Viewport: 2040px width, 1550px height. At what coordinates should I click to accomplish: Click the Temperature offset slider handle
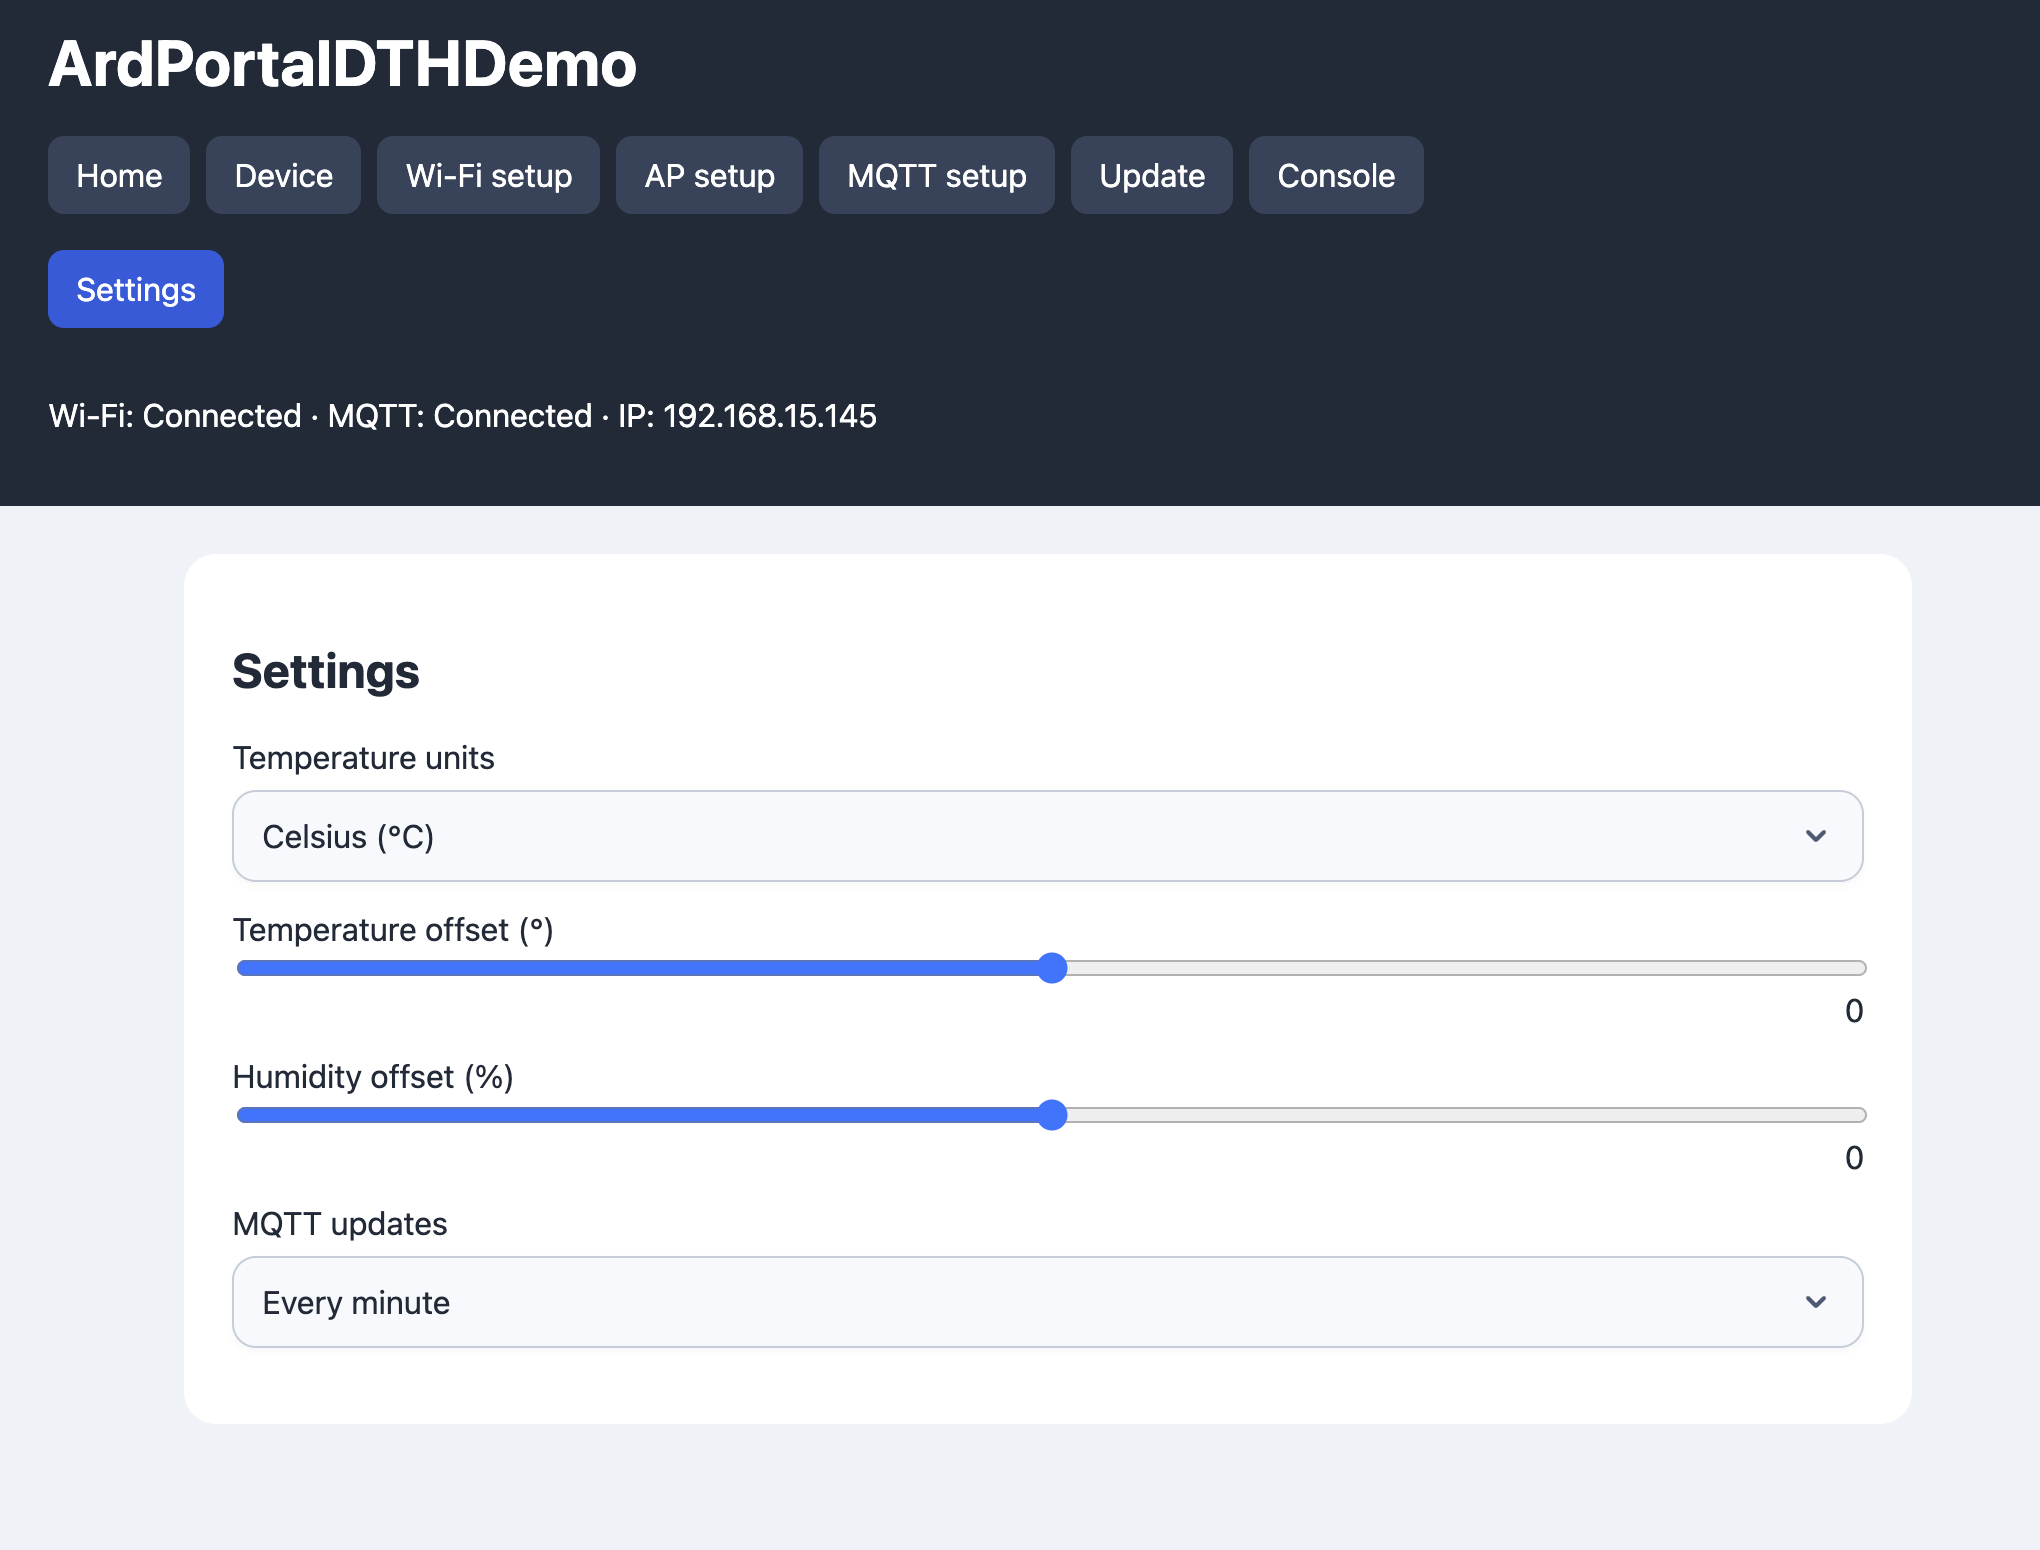1052,968
